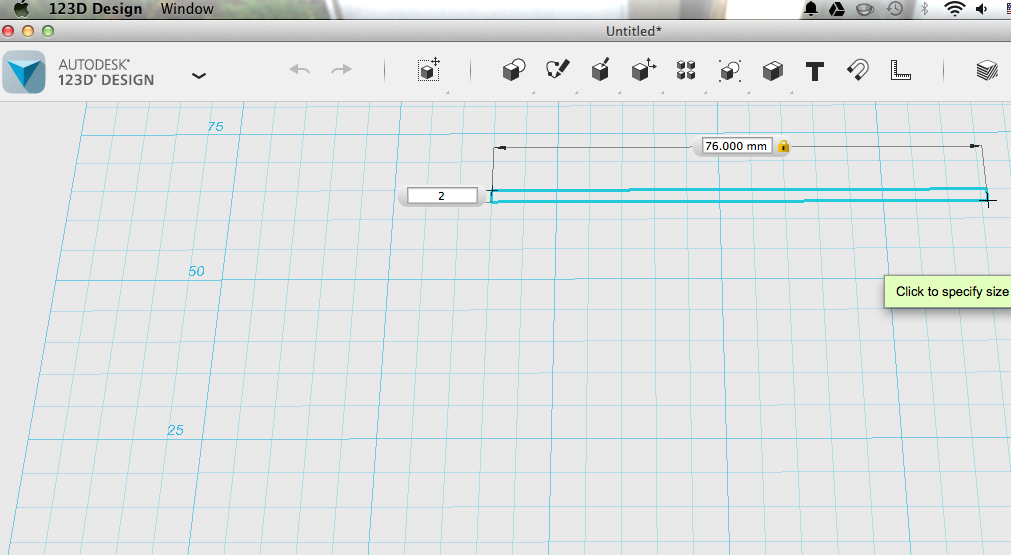Undo the last action
Viewport: 1011px width, 555px height.
click(x=299, y=69)
